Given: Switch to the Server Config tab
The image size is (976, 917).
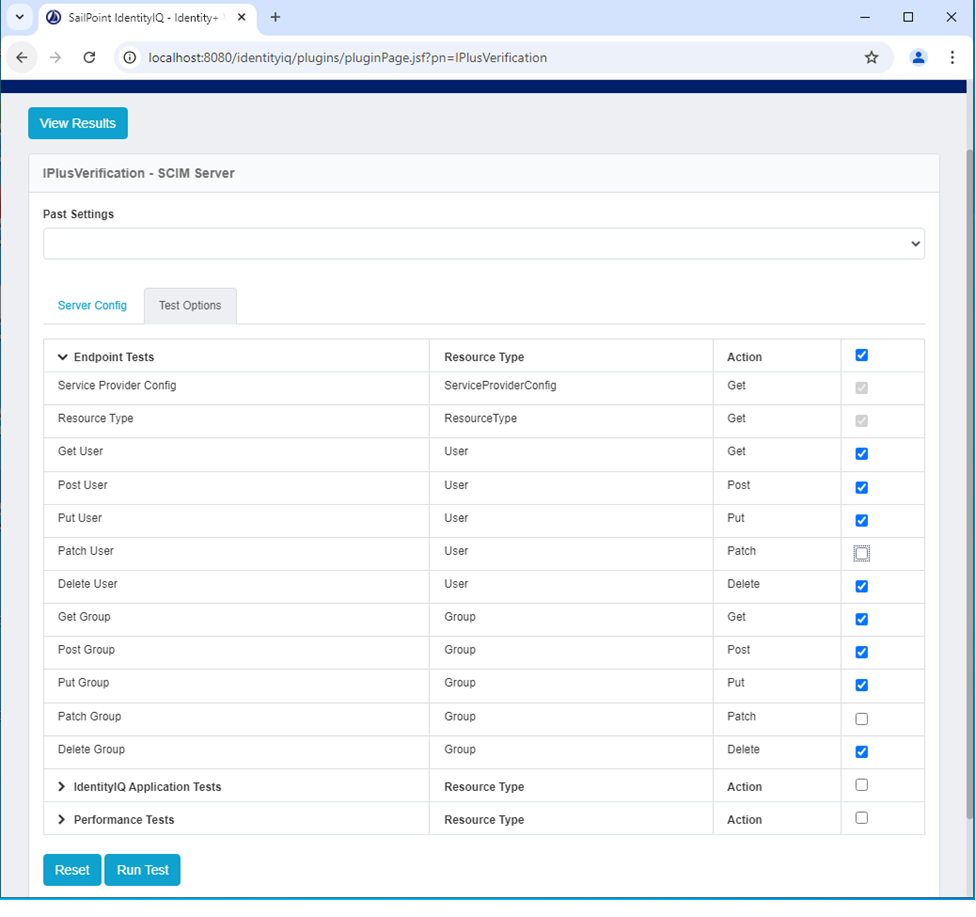Looking at the screenshot, I should tap(92, 306).
